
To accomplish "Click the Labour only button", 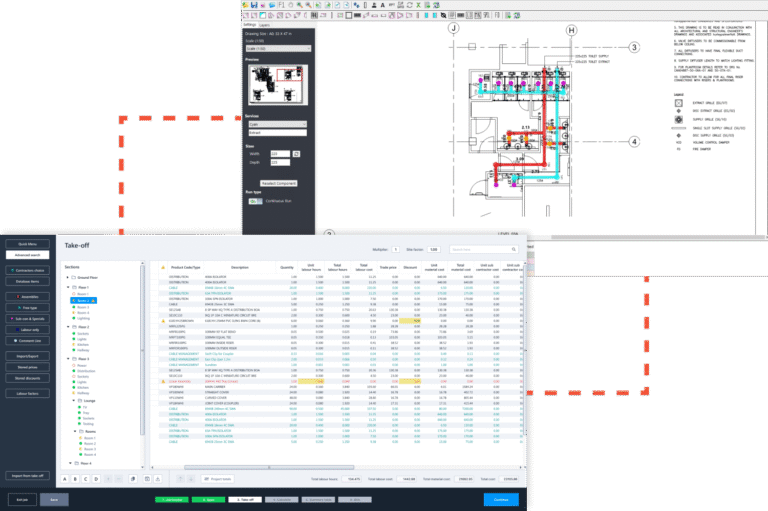I will coord(27,330).
